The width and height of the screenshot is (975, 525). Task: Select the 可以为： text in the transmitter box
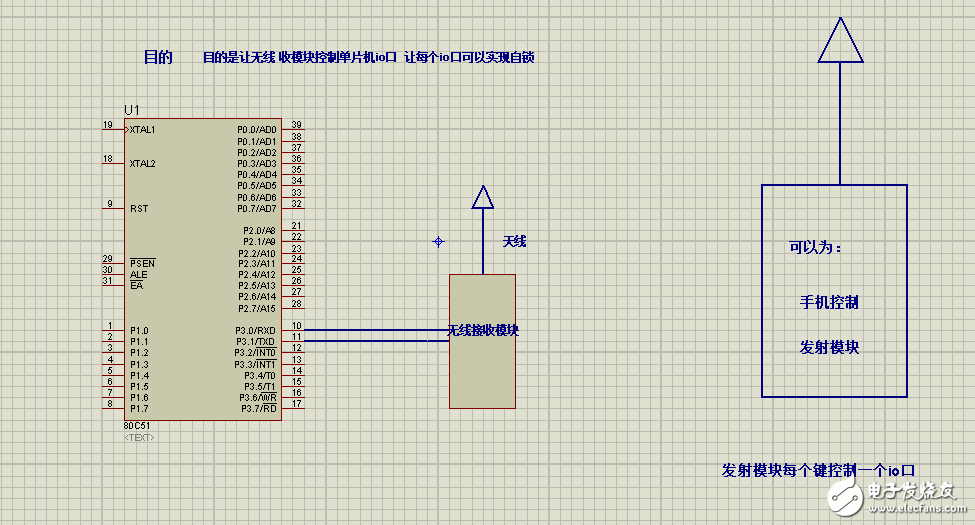pos(815,248)
